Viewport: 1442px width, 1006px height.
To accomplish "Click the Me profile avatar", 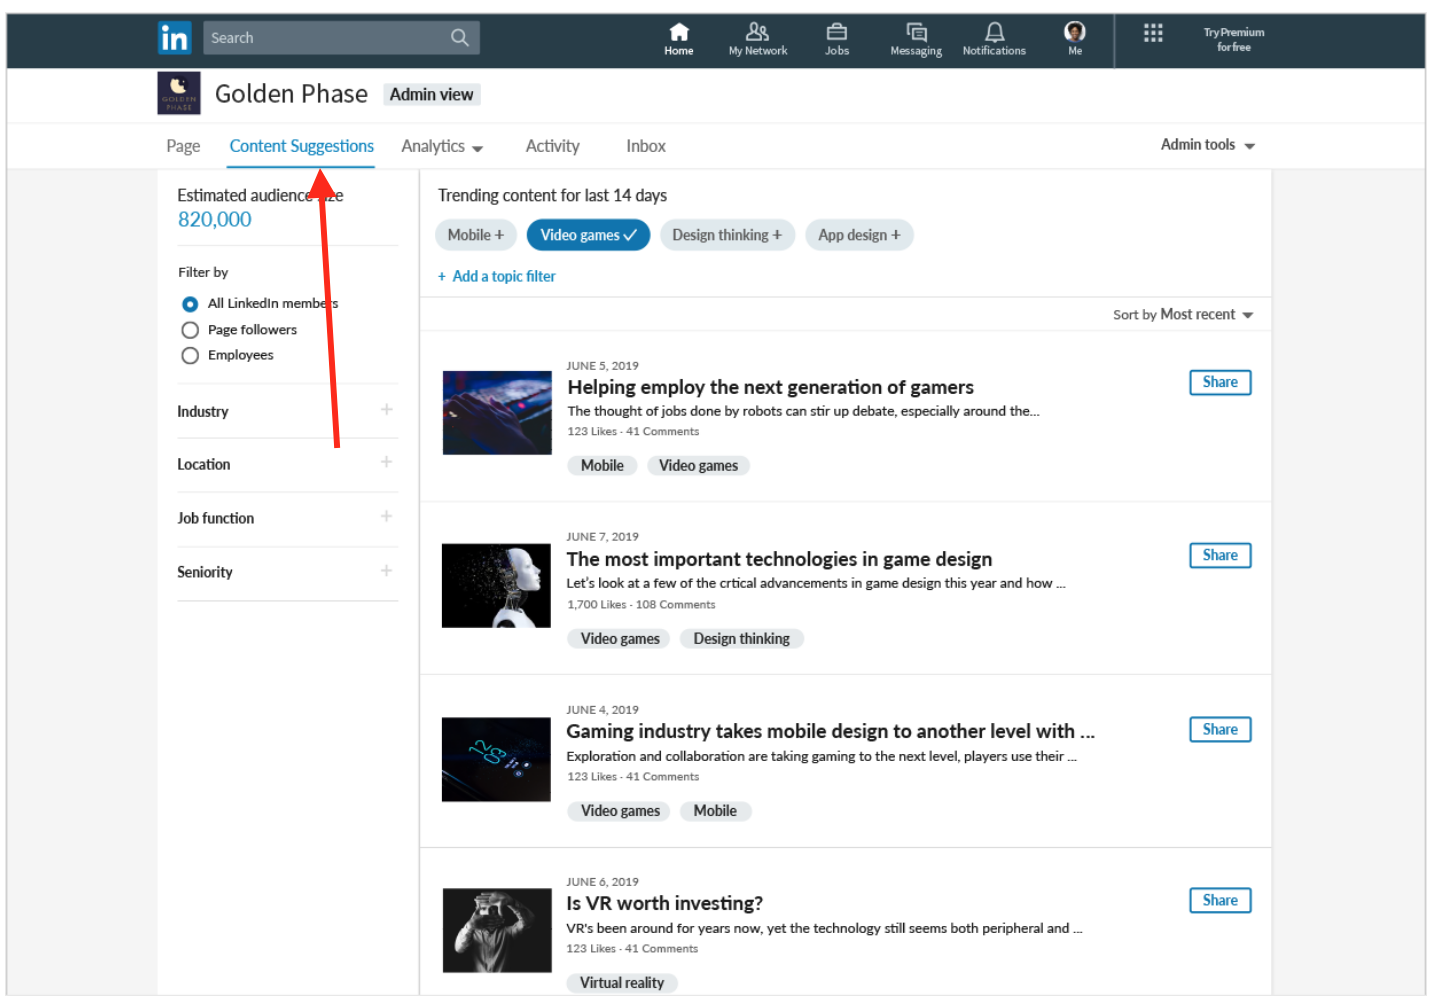I will point(1074,32).
